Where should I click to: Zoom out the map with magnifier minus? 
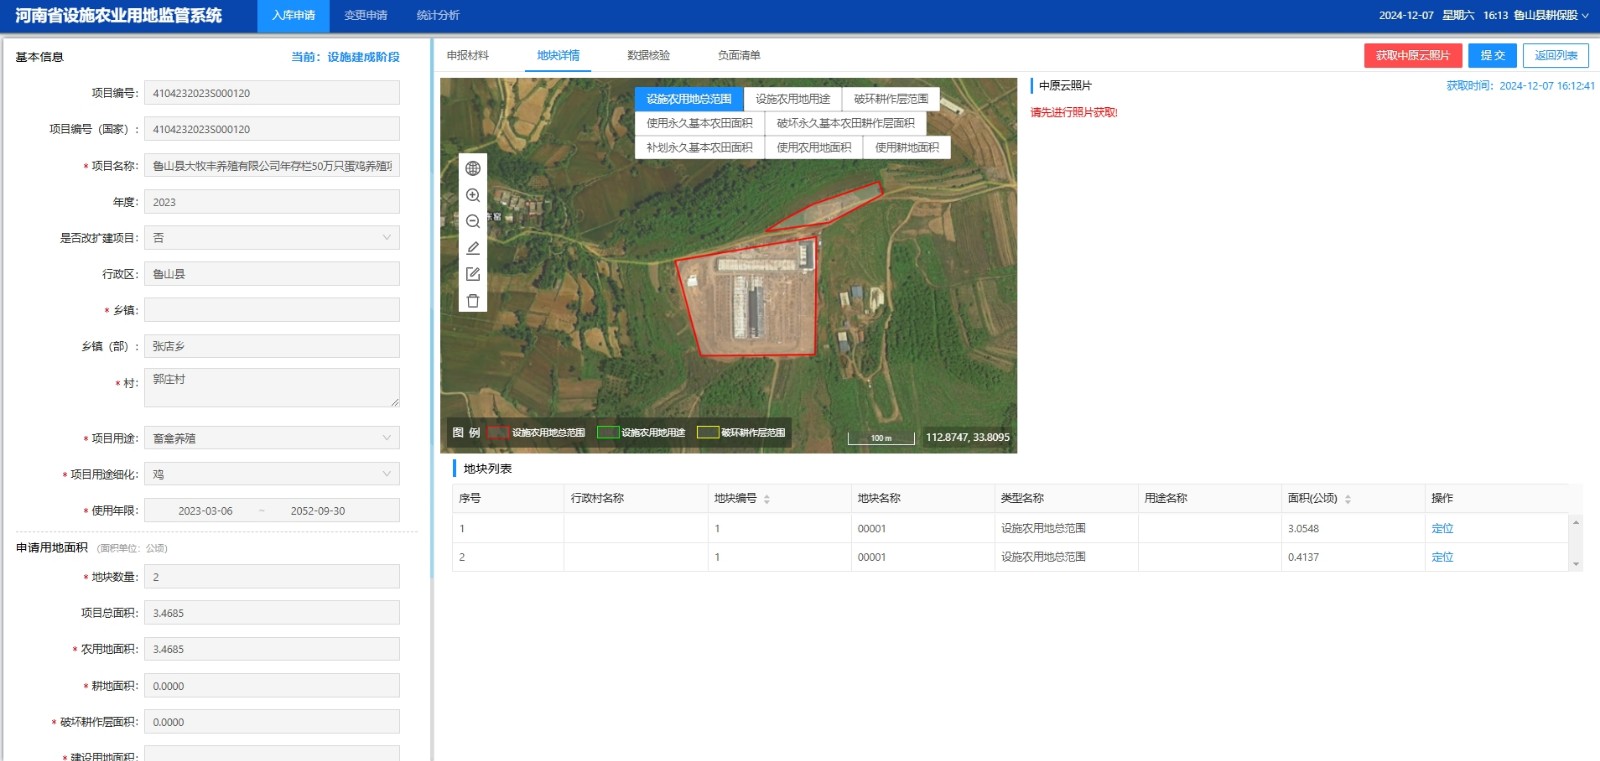click(x=473, y=221)
